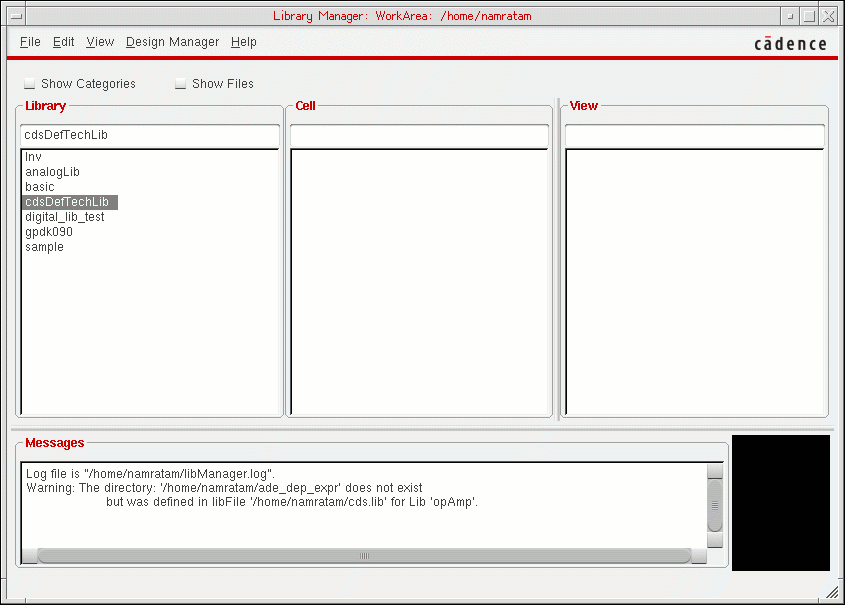Pick the sample library

pos(44,247)
